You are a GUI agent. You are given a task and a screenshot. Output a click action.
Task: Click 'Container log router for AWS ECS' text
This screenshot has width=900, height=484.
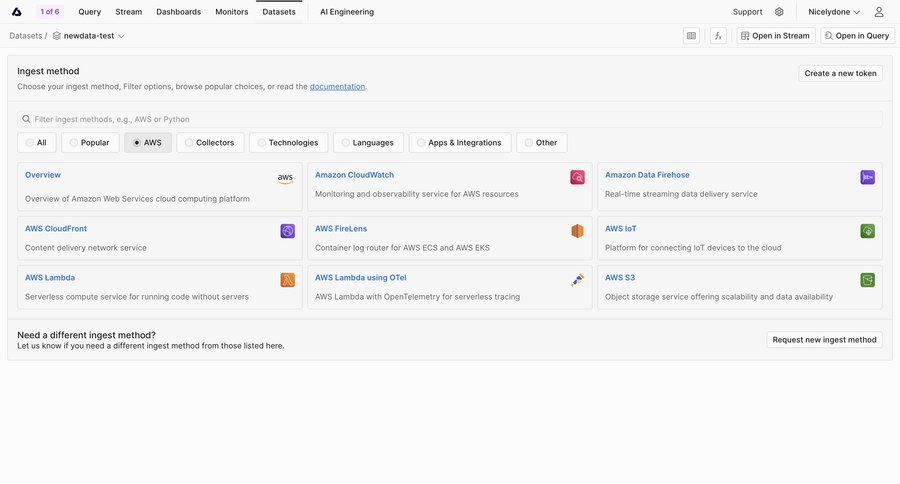tap(402, 248)
